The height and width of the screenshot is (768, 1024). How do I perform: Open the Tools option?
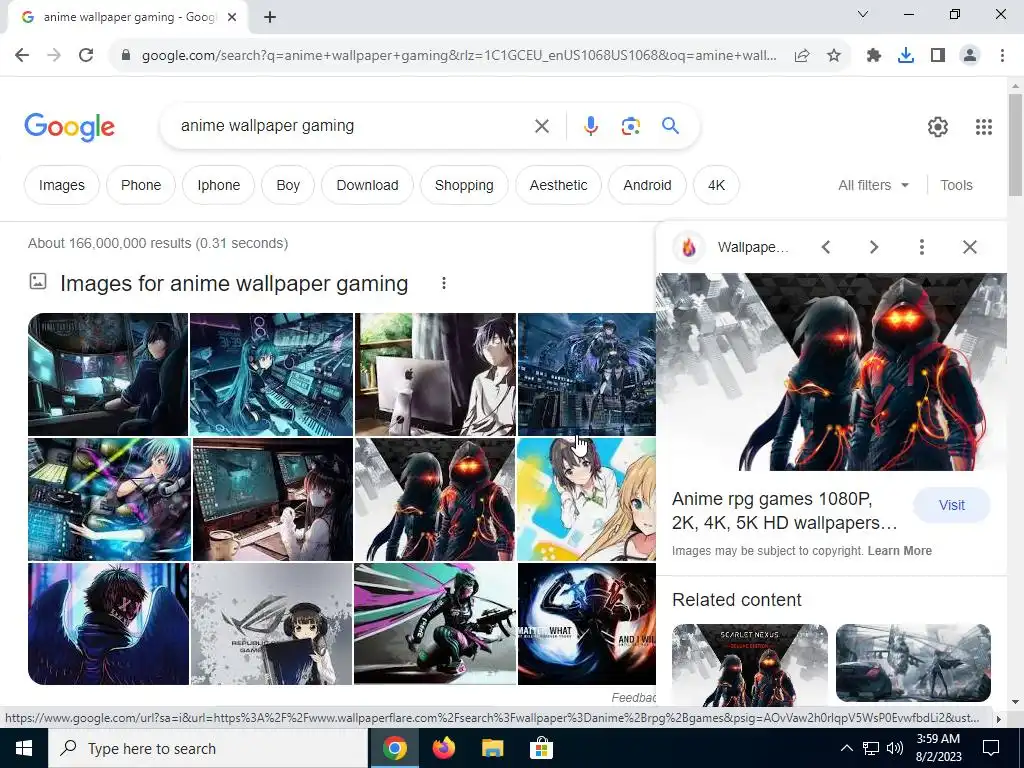(956, 185)
